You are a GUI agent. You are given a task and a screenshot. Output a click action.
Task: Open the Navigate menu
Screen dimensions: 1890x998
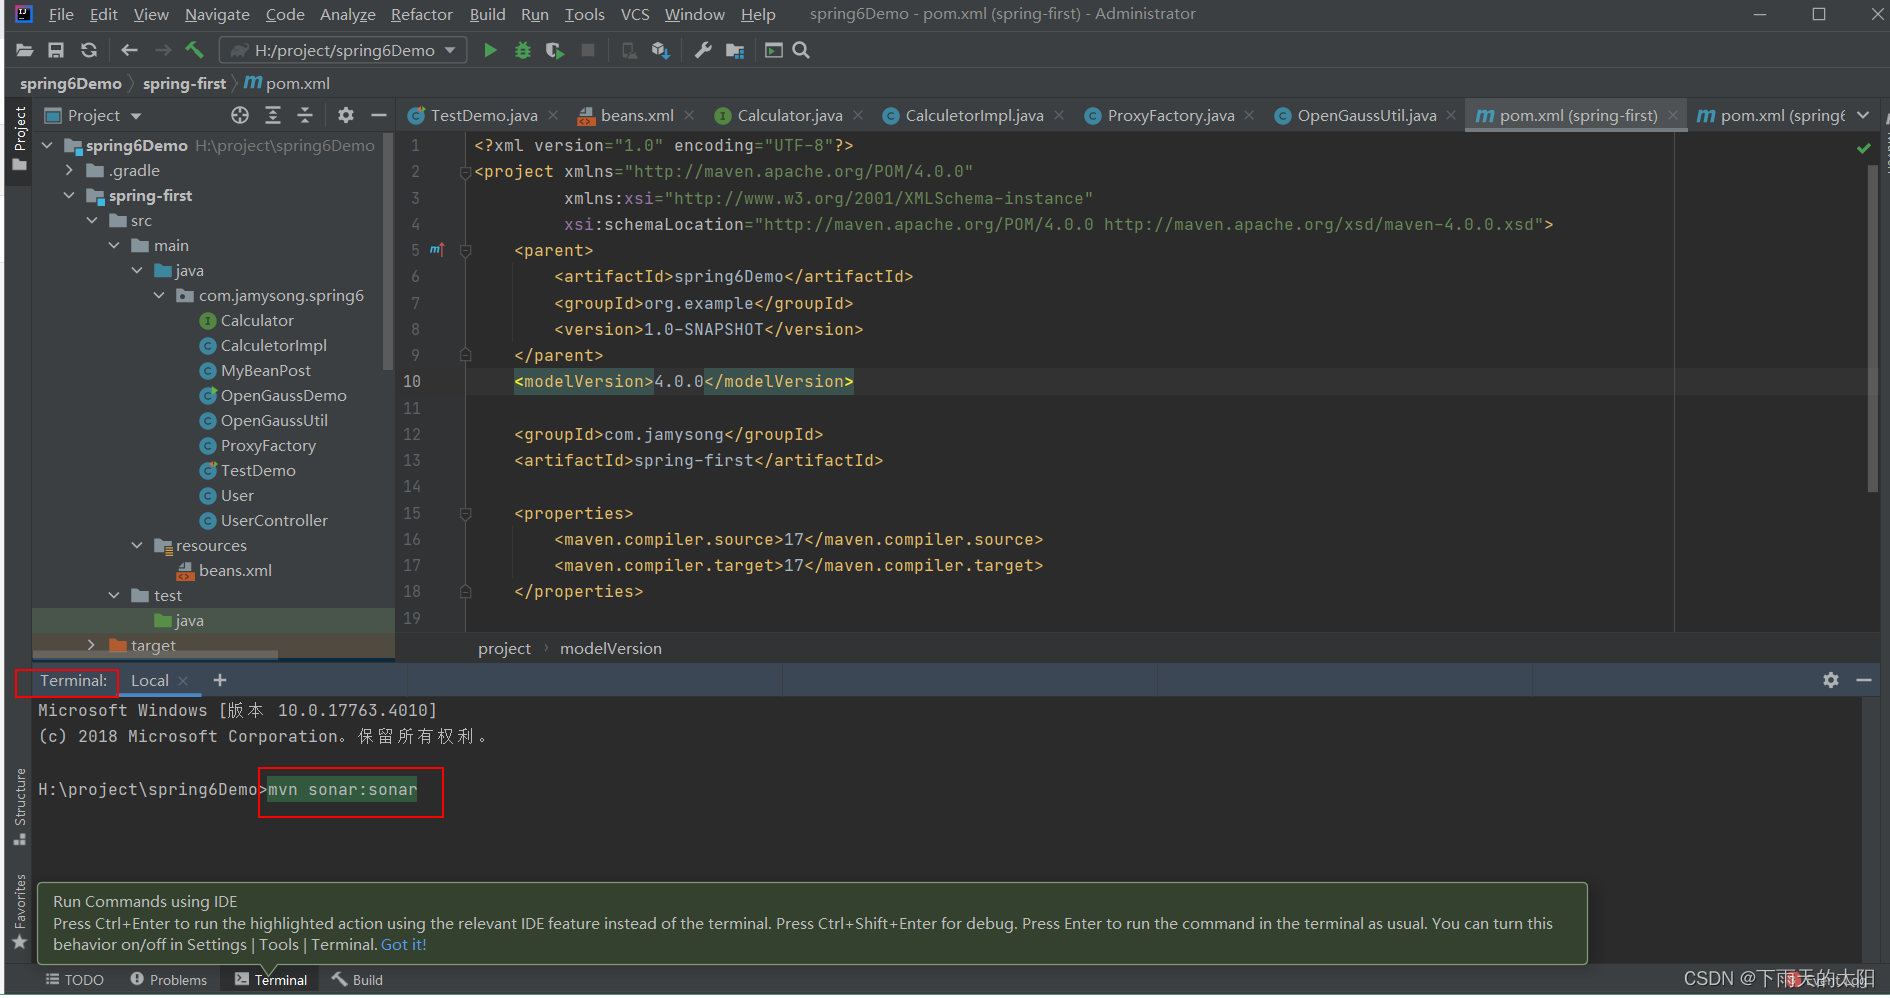click(x=217, y=14)
